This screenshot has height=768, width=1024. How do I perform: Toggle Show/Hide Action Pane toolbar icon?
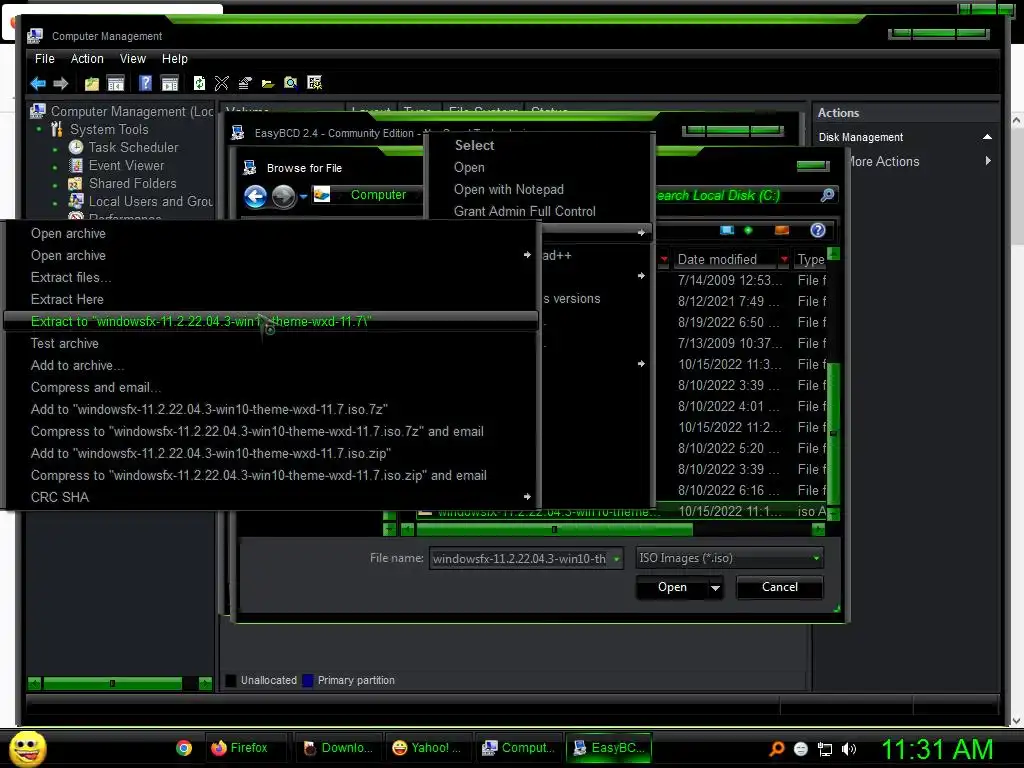click(x=170, y=84)
